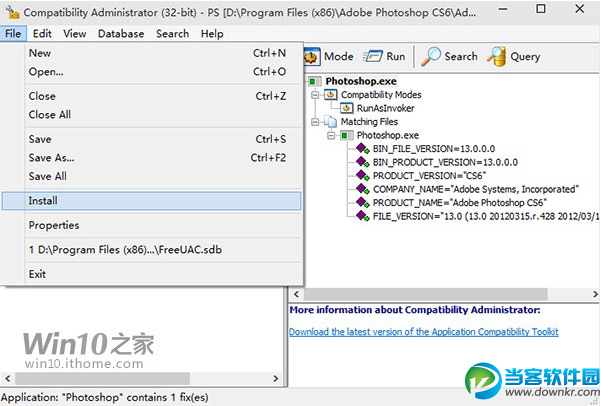Image resolution: width=601 pixels, height=406 pixels.
Task: Click the FILE_VERSION attribute diamond icon
Action: pos(363,216)
